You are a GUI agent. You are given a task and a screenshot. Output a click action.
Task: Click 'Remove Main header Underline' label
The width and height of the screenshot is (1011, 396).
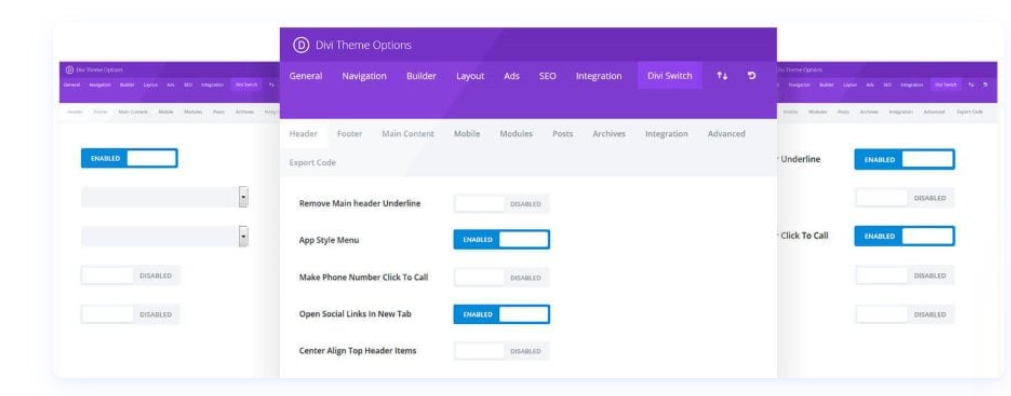(x=360, y=203)
